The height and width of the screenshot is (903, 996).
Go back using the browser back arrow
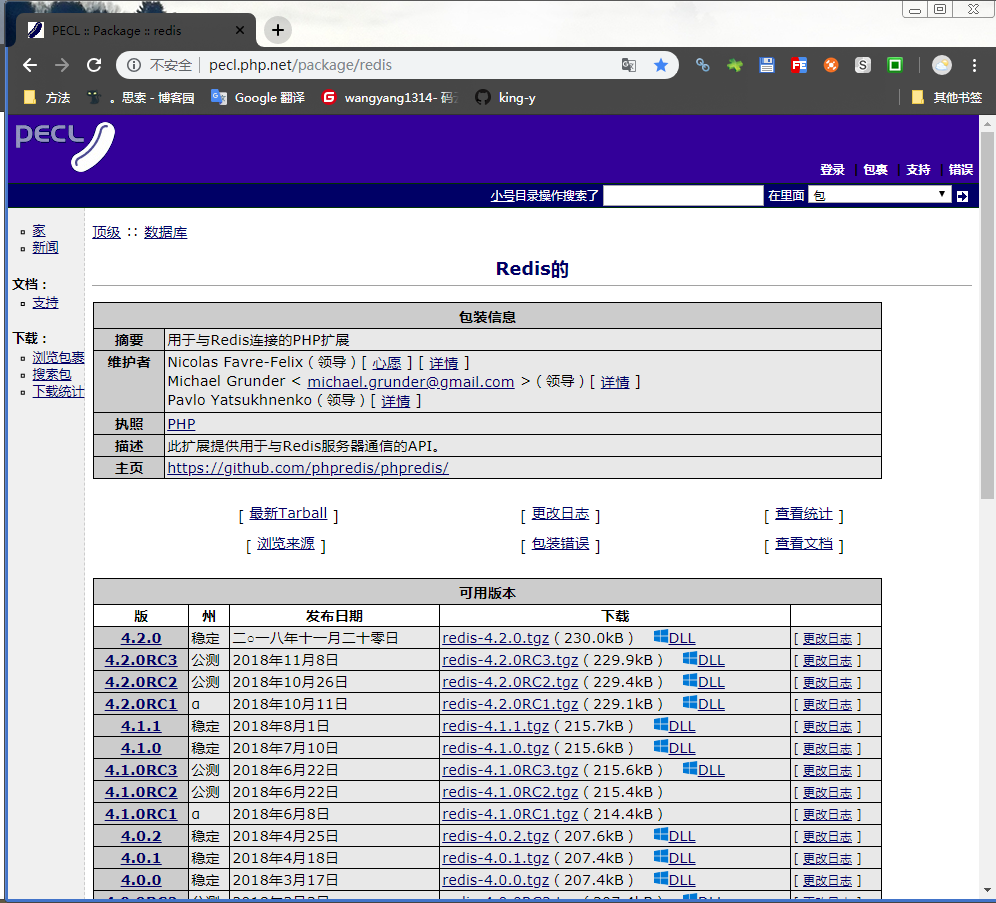coord(30,65)
